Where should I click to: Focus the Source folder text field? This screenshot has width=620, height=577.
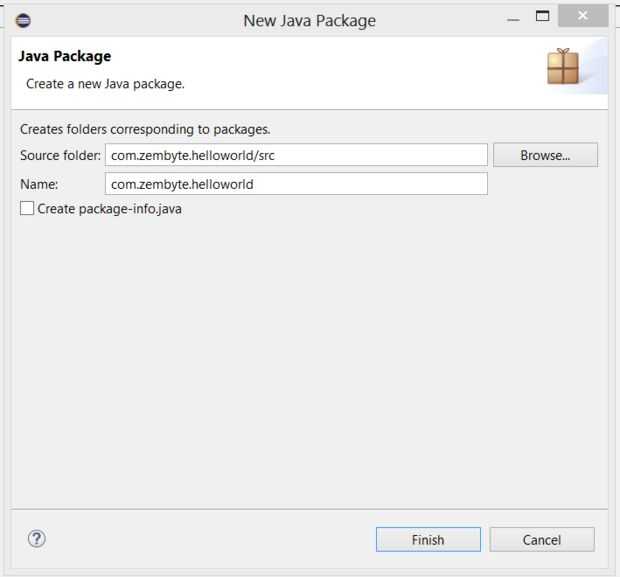click(296, 155)
